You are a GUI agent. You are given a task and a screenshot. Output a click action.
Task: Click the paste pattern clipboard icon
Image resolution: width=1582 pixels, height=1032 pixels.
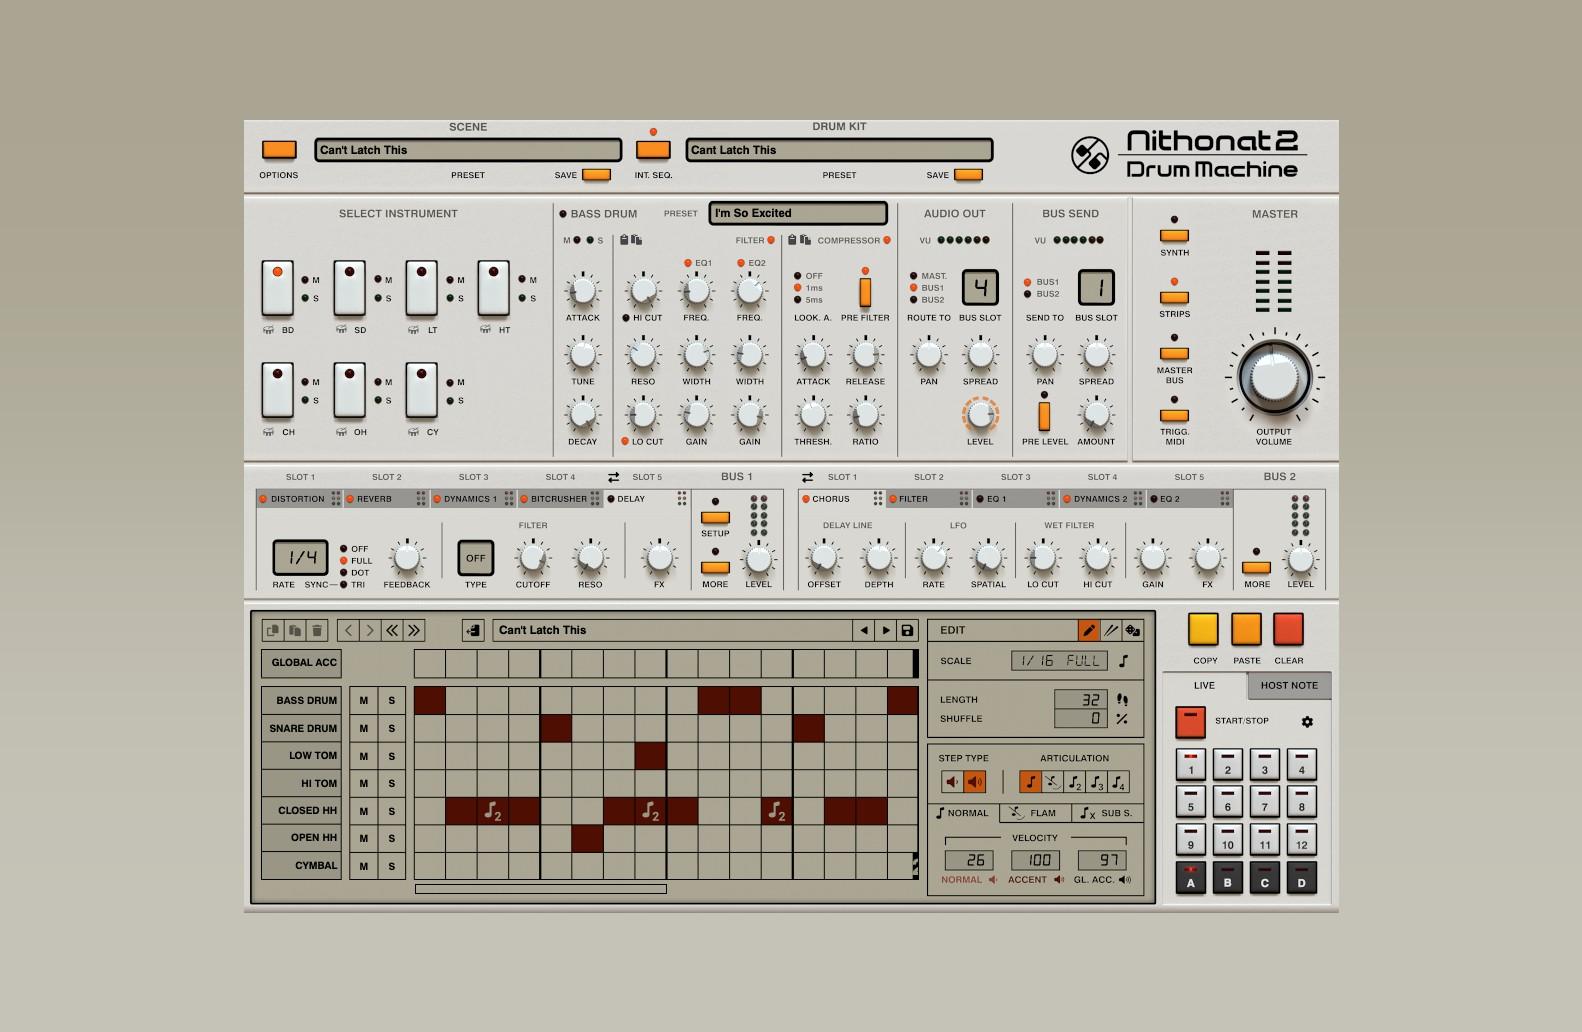294,630
